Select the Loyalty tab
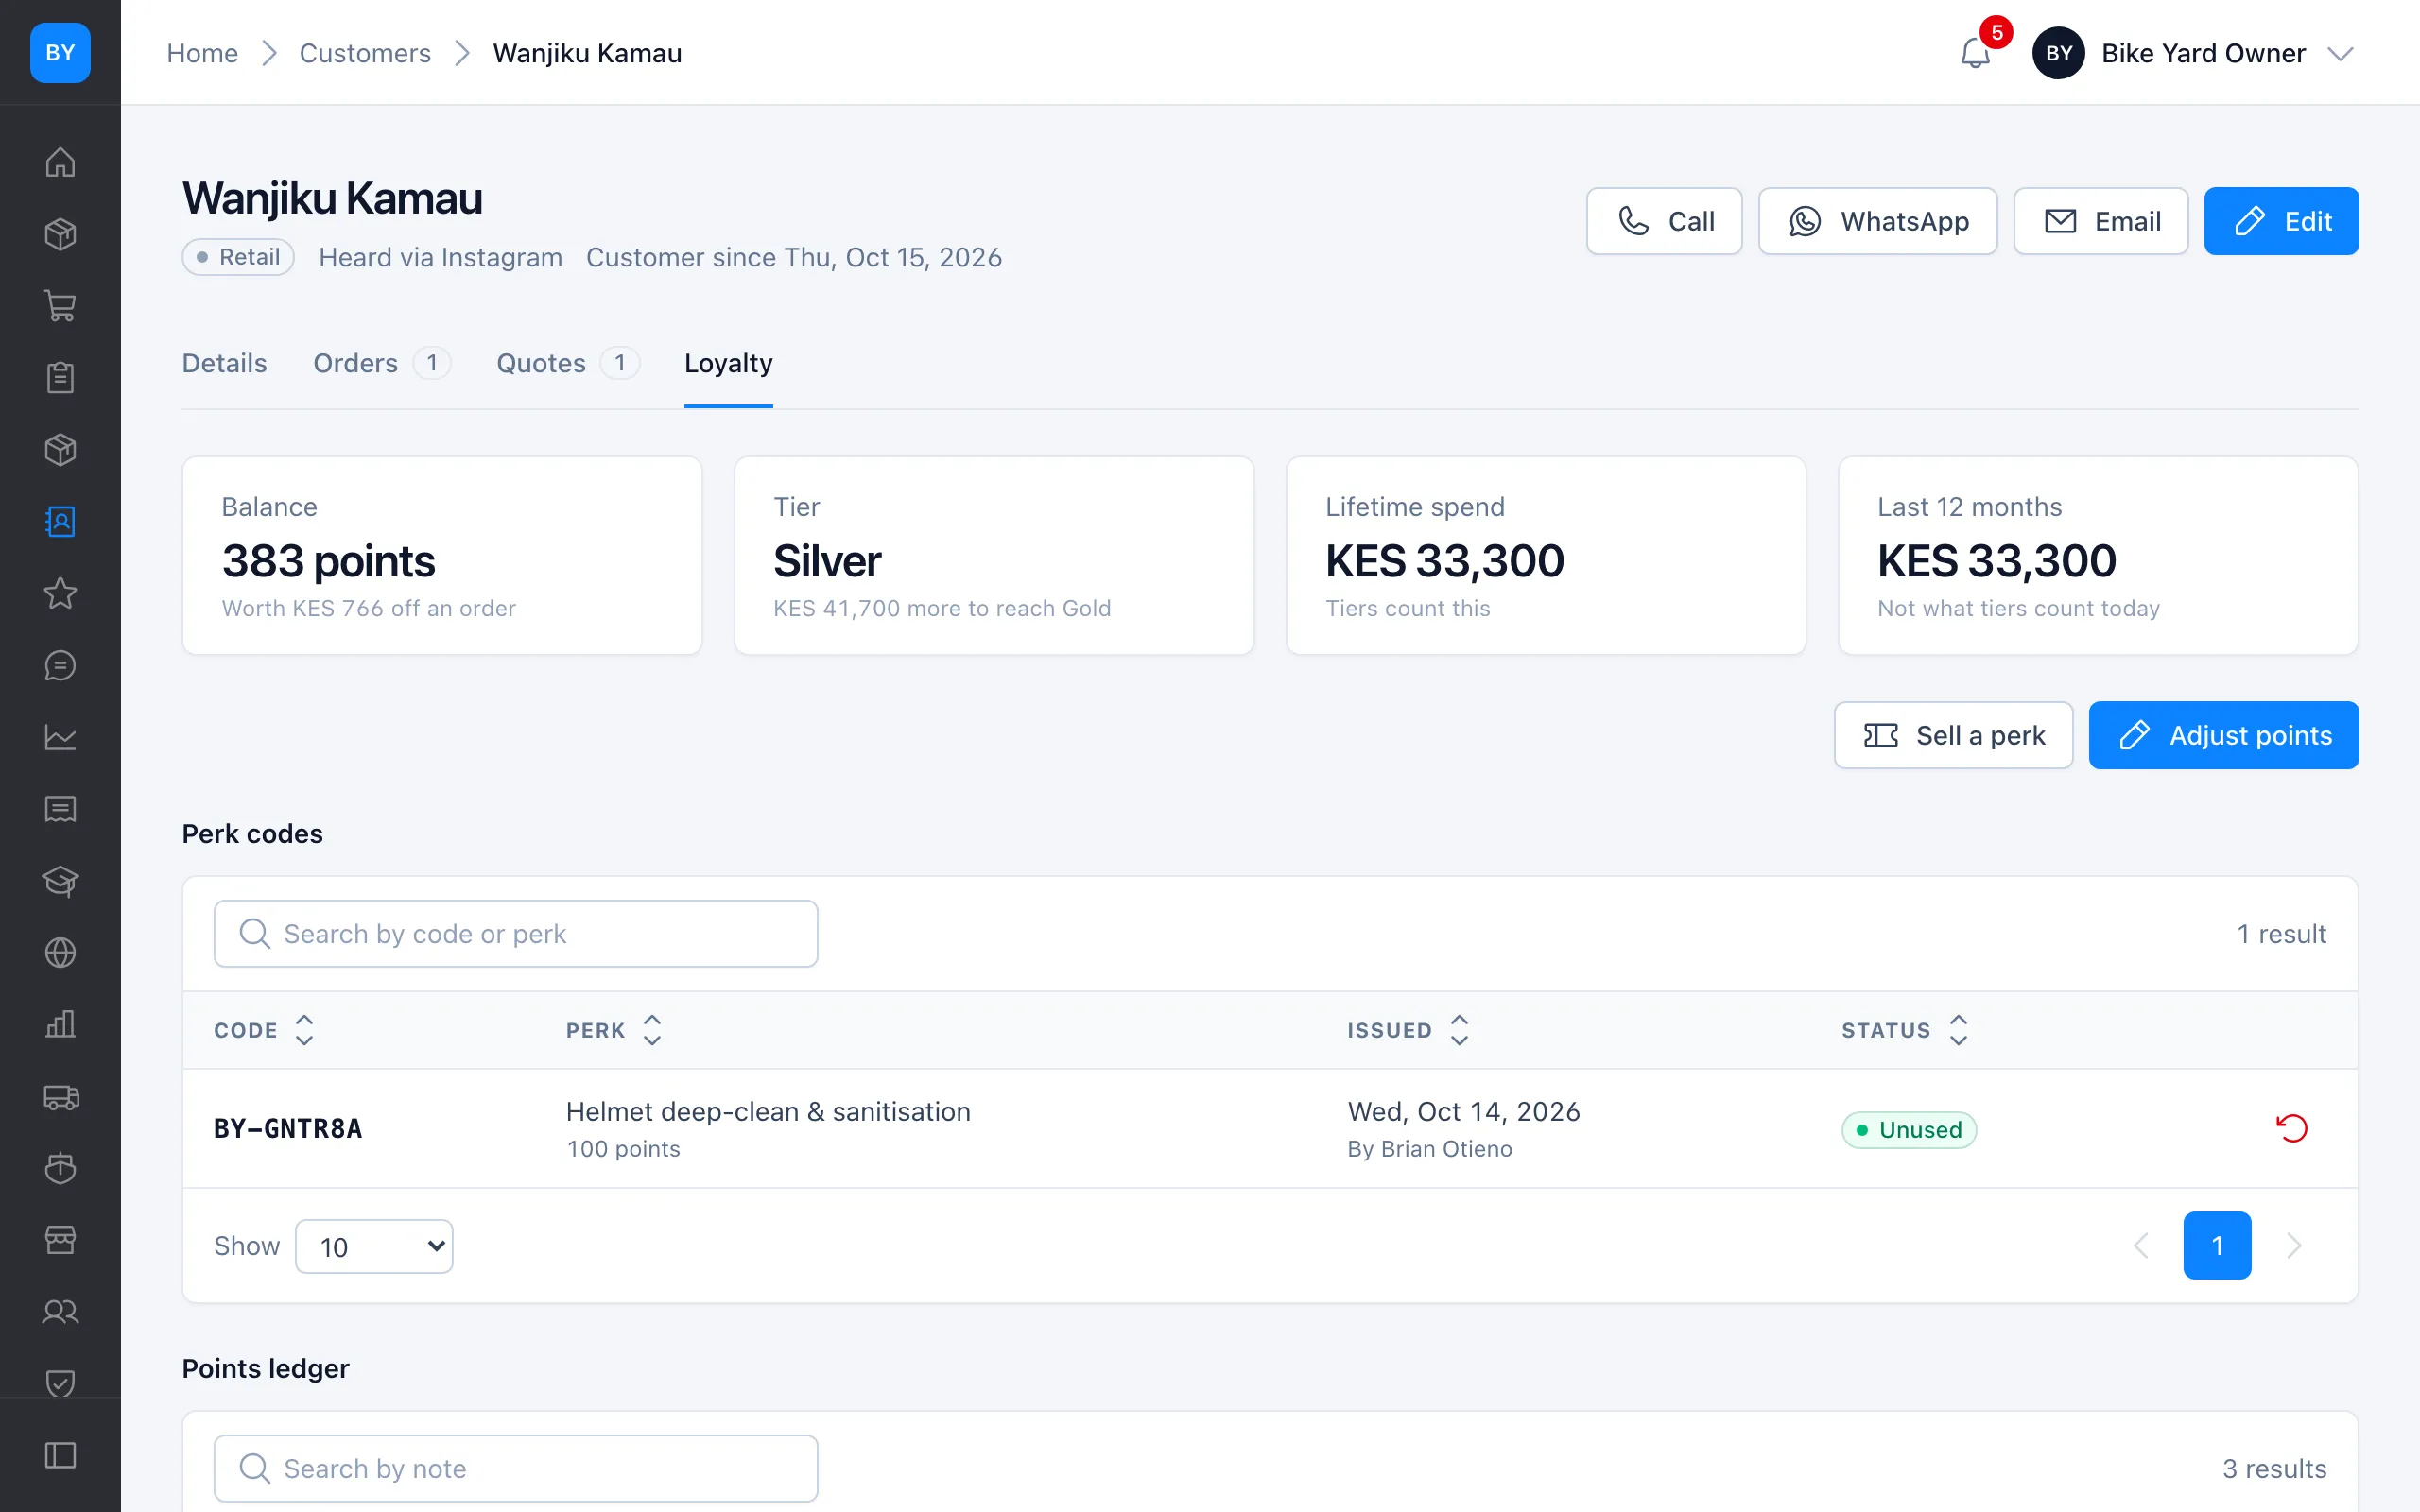The image size is (2420, 1512). [x=728, y=363]
